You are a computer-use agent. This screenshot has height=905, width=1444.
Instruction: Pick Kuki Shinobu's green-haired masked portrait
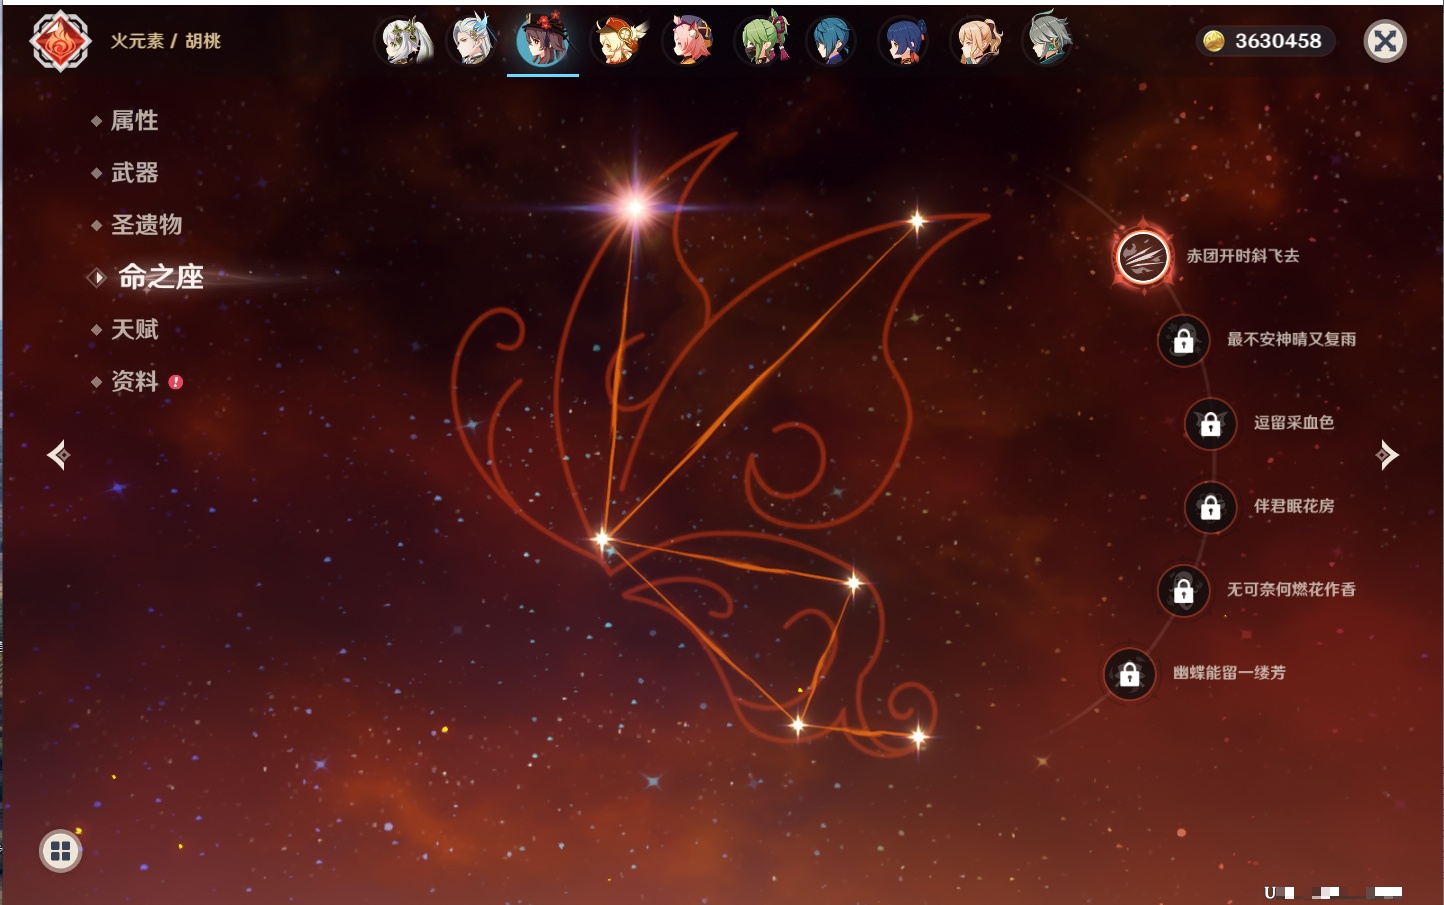click(763, 41)
